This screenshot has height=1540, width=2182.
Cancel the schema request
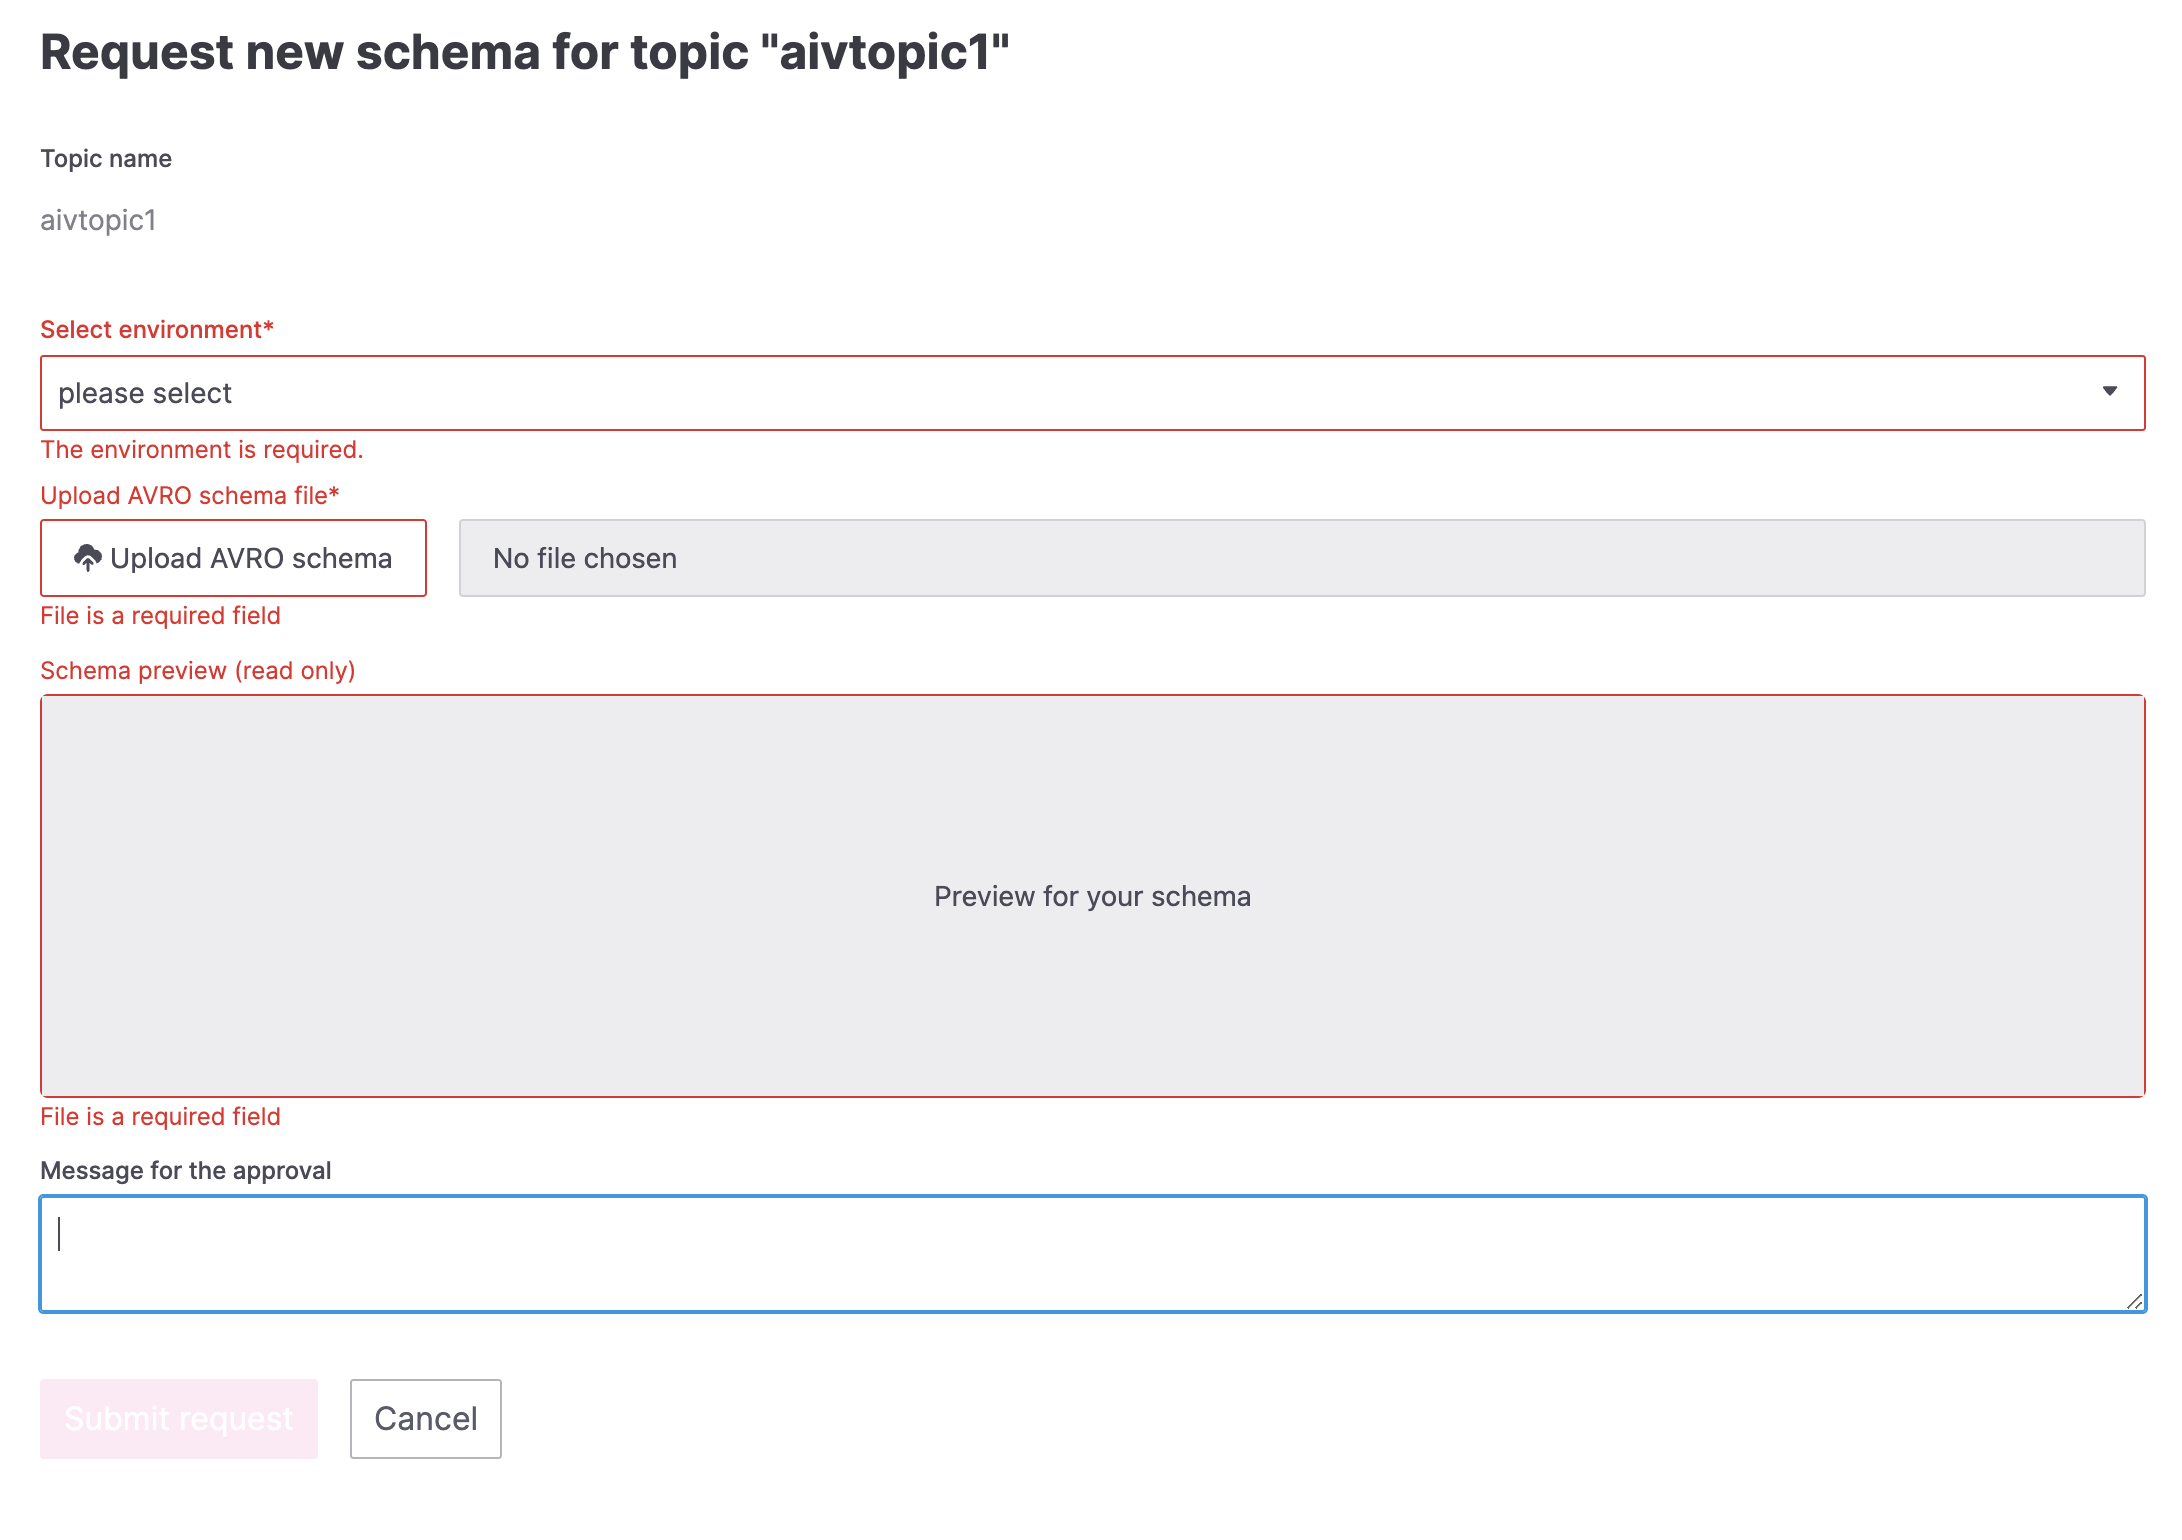point(425,1418)
